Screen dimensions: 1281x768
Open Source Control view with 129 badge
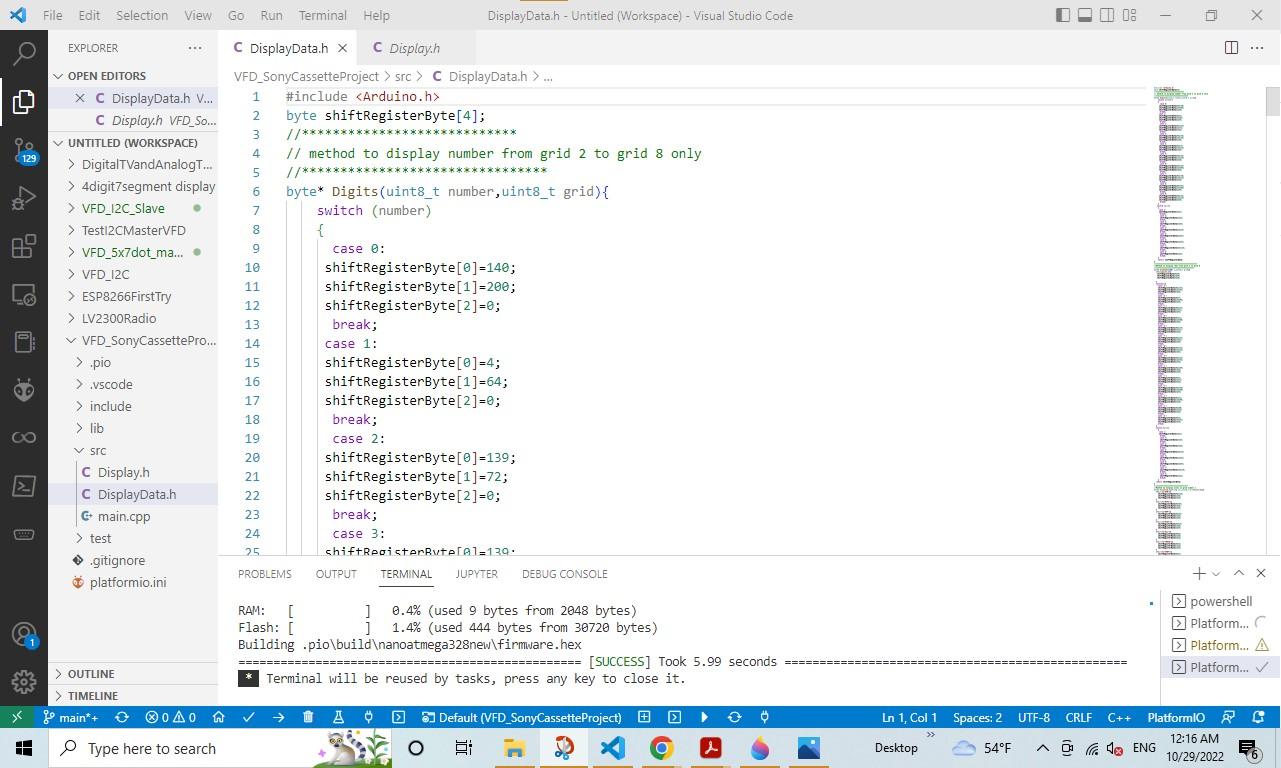point(24,150)
